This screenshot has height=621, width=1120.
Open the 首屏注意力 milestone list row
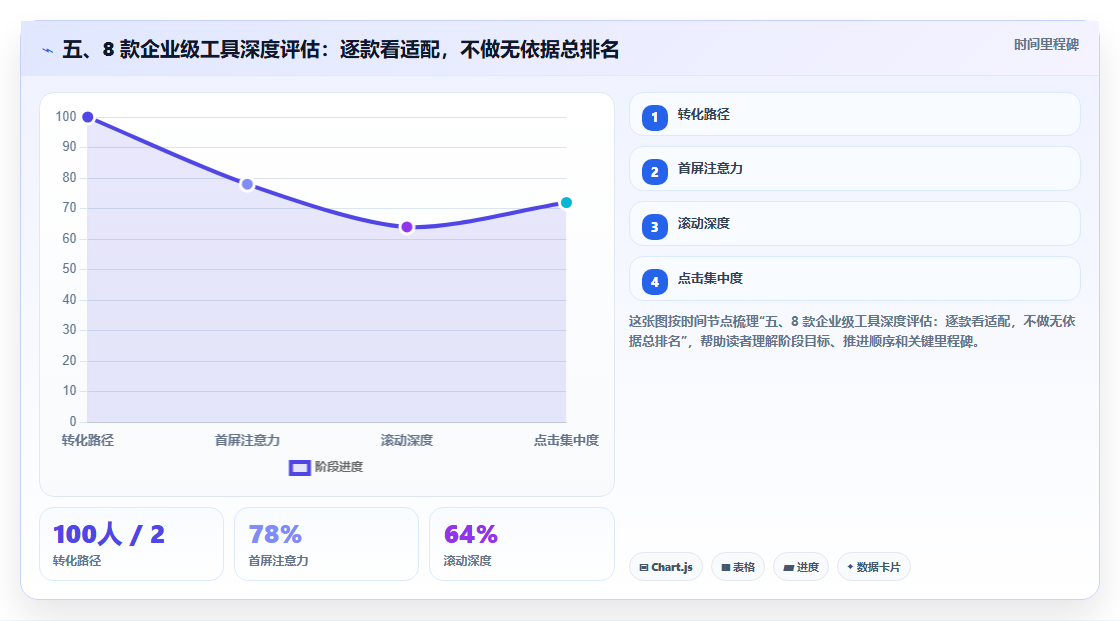(x=854, y=169)
